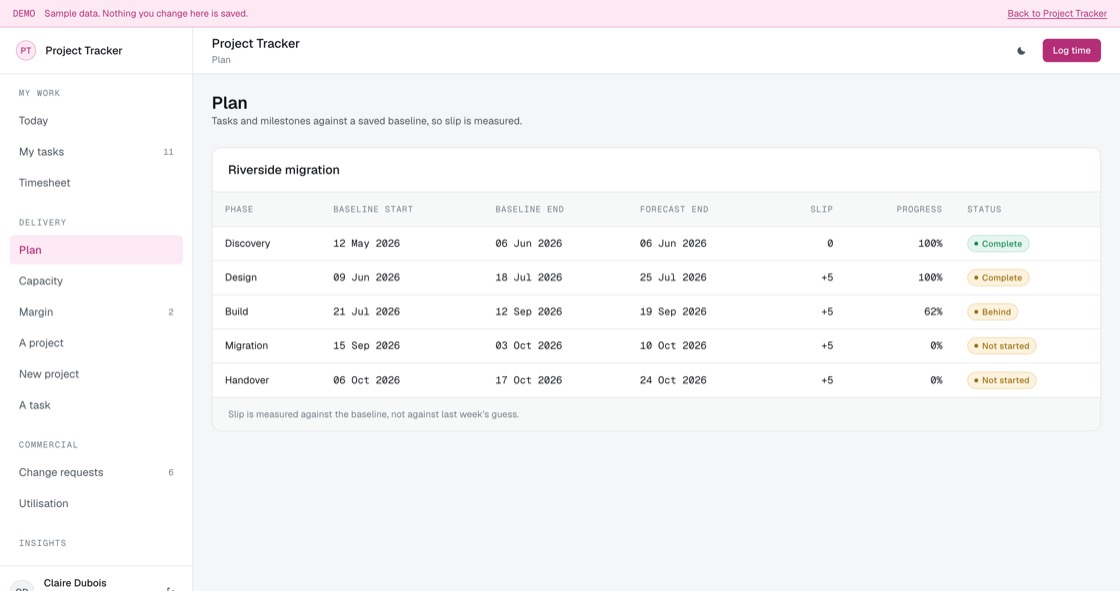The image size is (1120, 591).
Task: Go to My tasks
Action: (96, 152)
